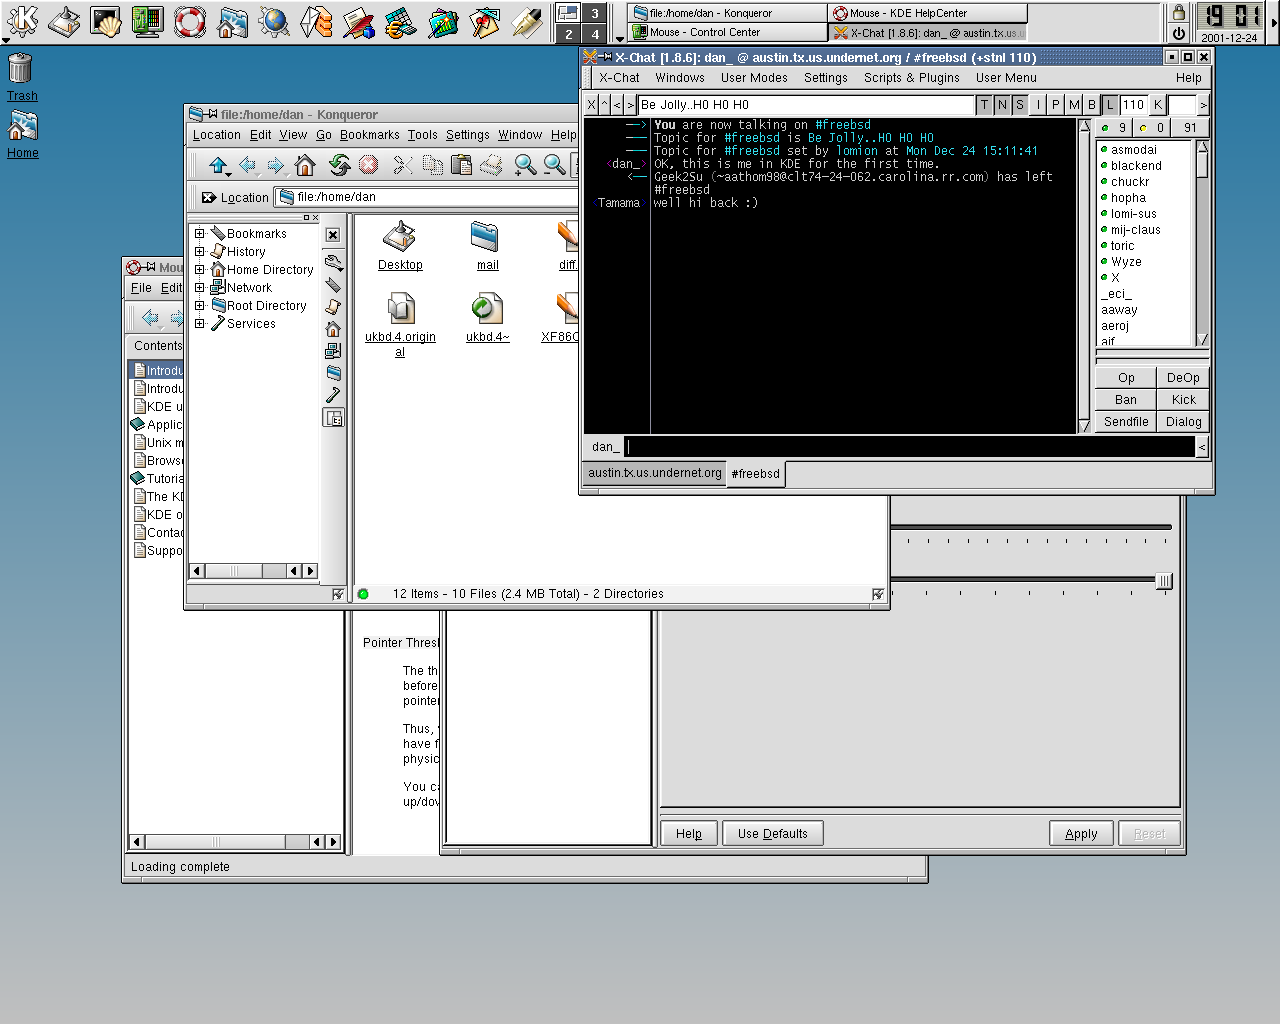Viewport: 1280px width, 1024px height.
Task: Open the lifesaver Help icon in panel
Action: [190, 21]
